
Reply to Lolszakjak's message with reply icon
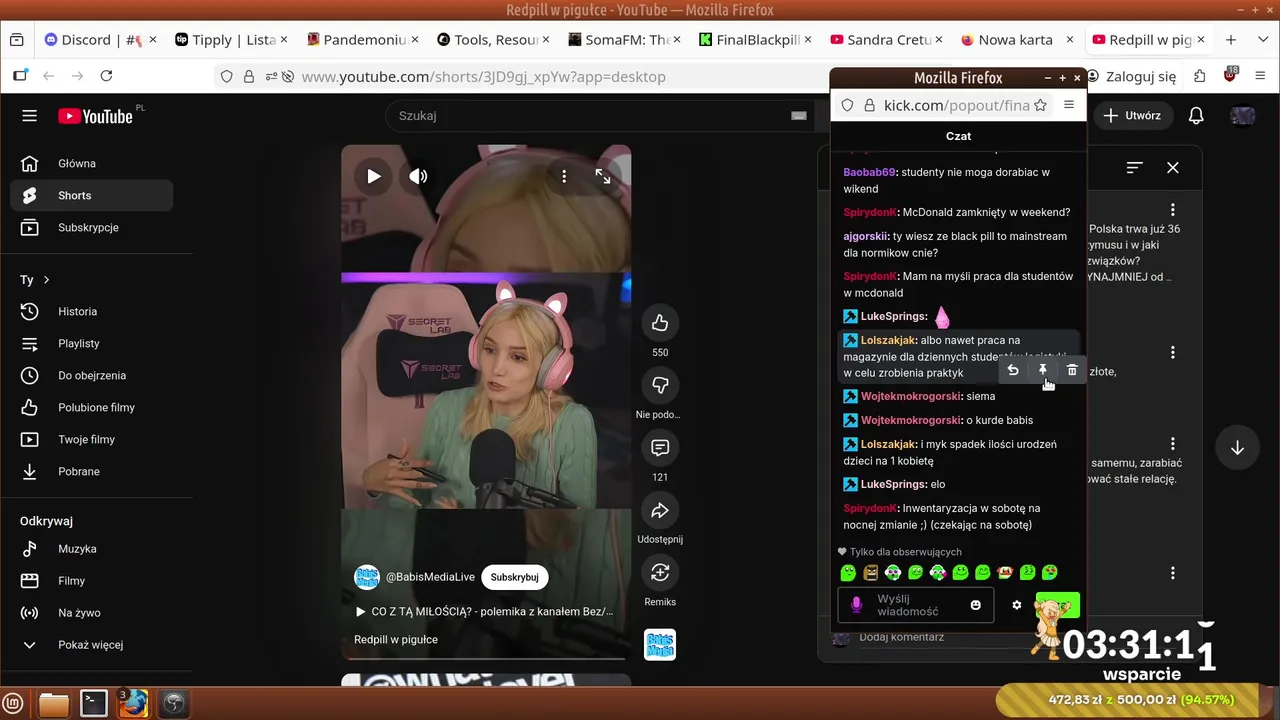[1013, 371]
